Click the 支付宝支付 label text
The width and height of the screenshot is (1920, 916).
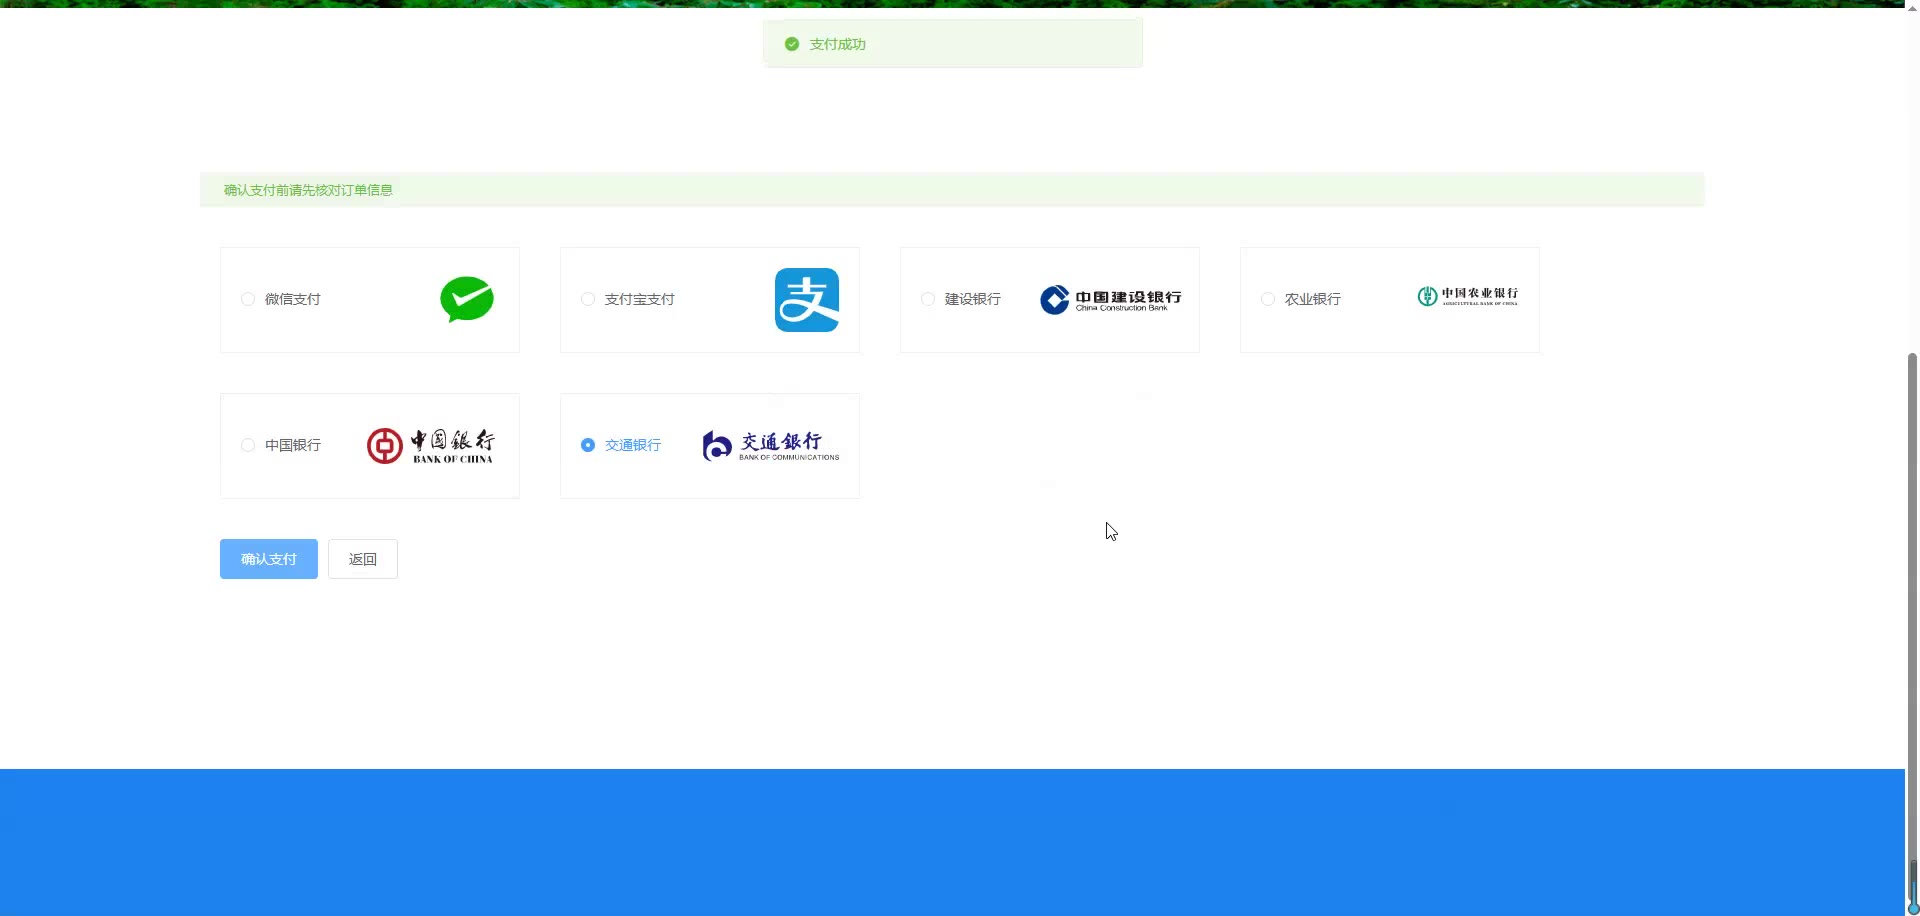point(640,299)
